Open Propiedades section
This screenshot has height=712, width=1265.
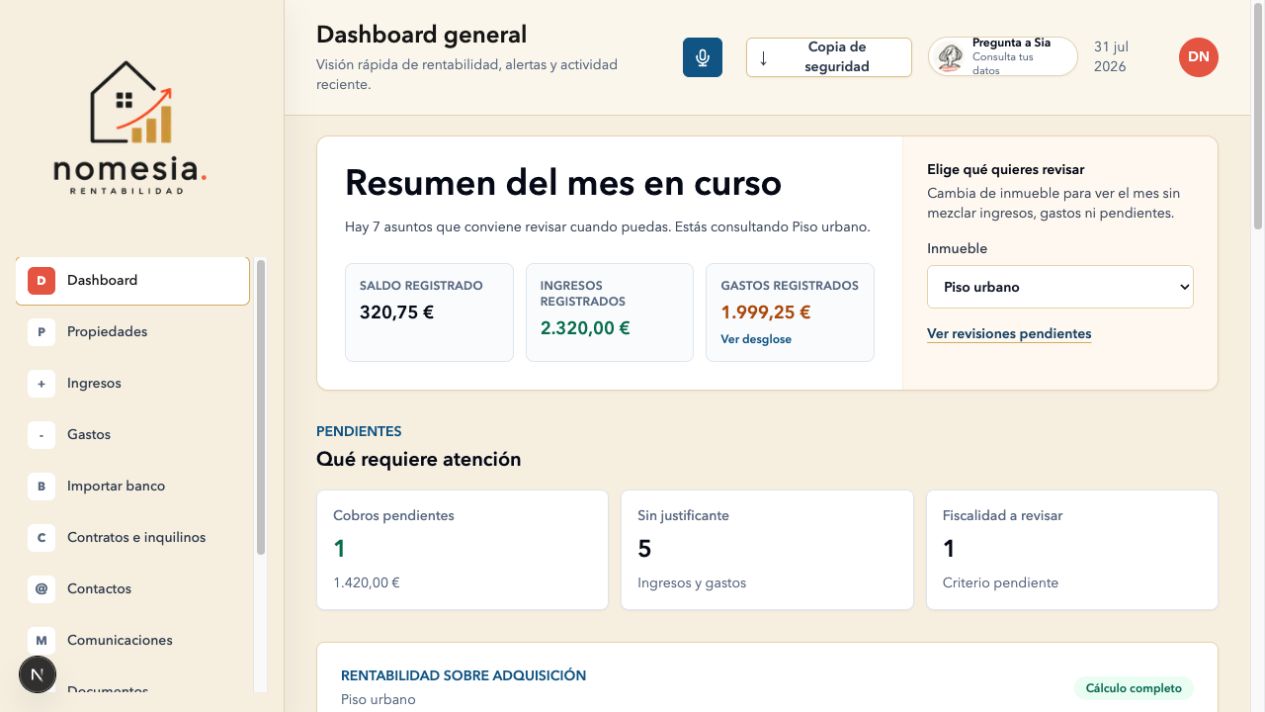[x=132, y=332]
